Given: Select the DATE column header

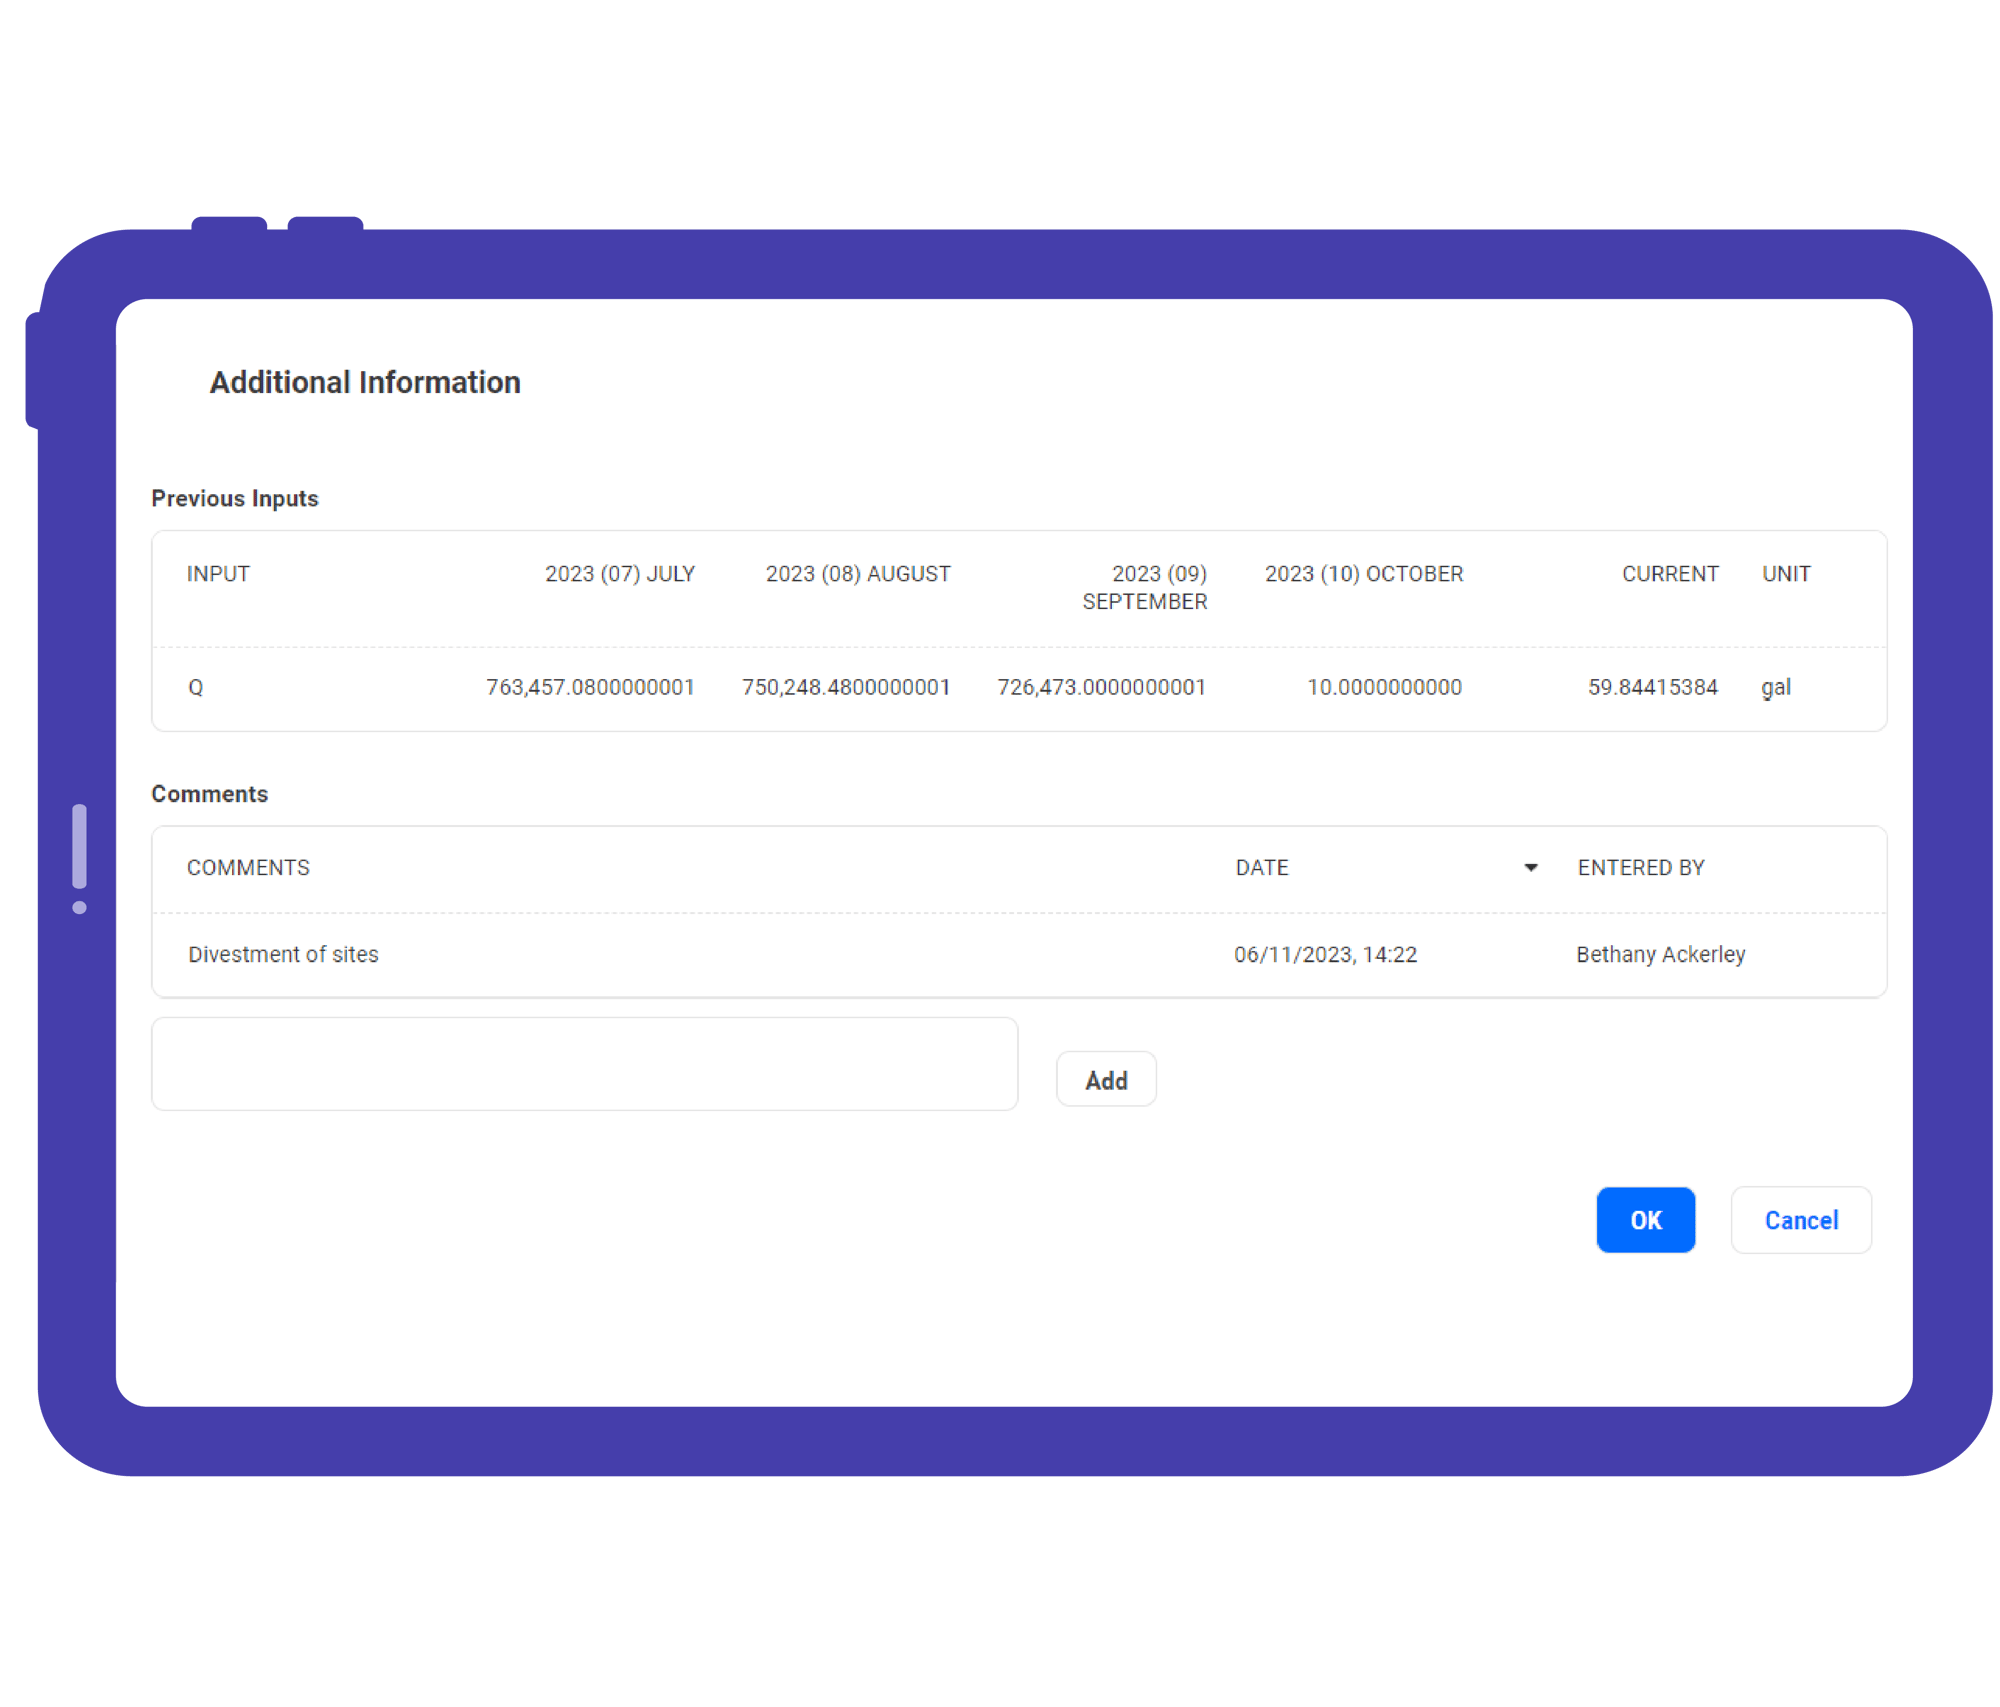Looking at the screenshot, I should point(1262,868).
